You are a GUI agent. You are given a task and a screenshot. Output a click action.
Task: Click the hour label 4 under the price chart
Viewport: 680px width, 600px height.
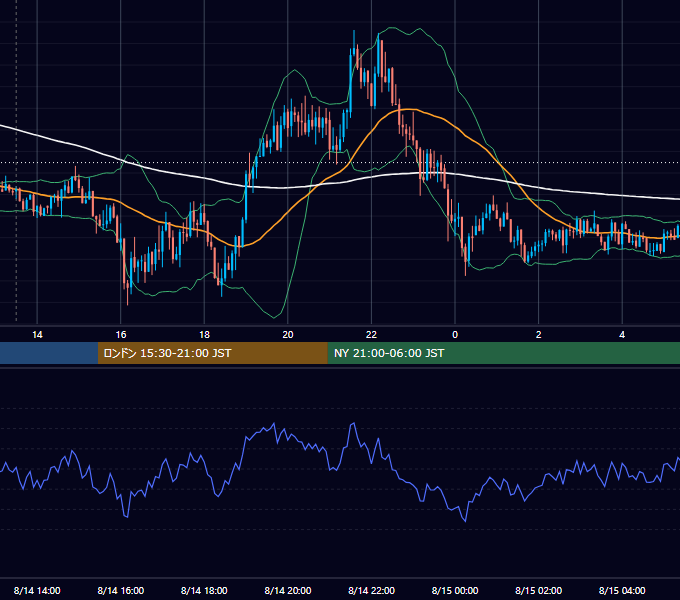tap(622, 335)
